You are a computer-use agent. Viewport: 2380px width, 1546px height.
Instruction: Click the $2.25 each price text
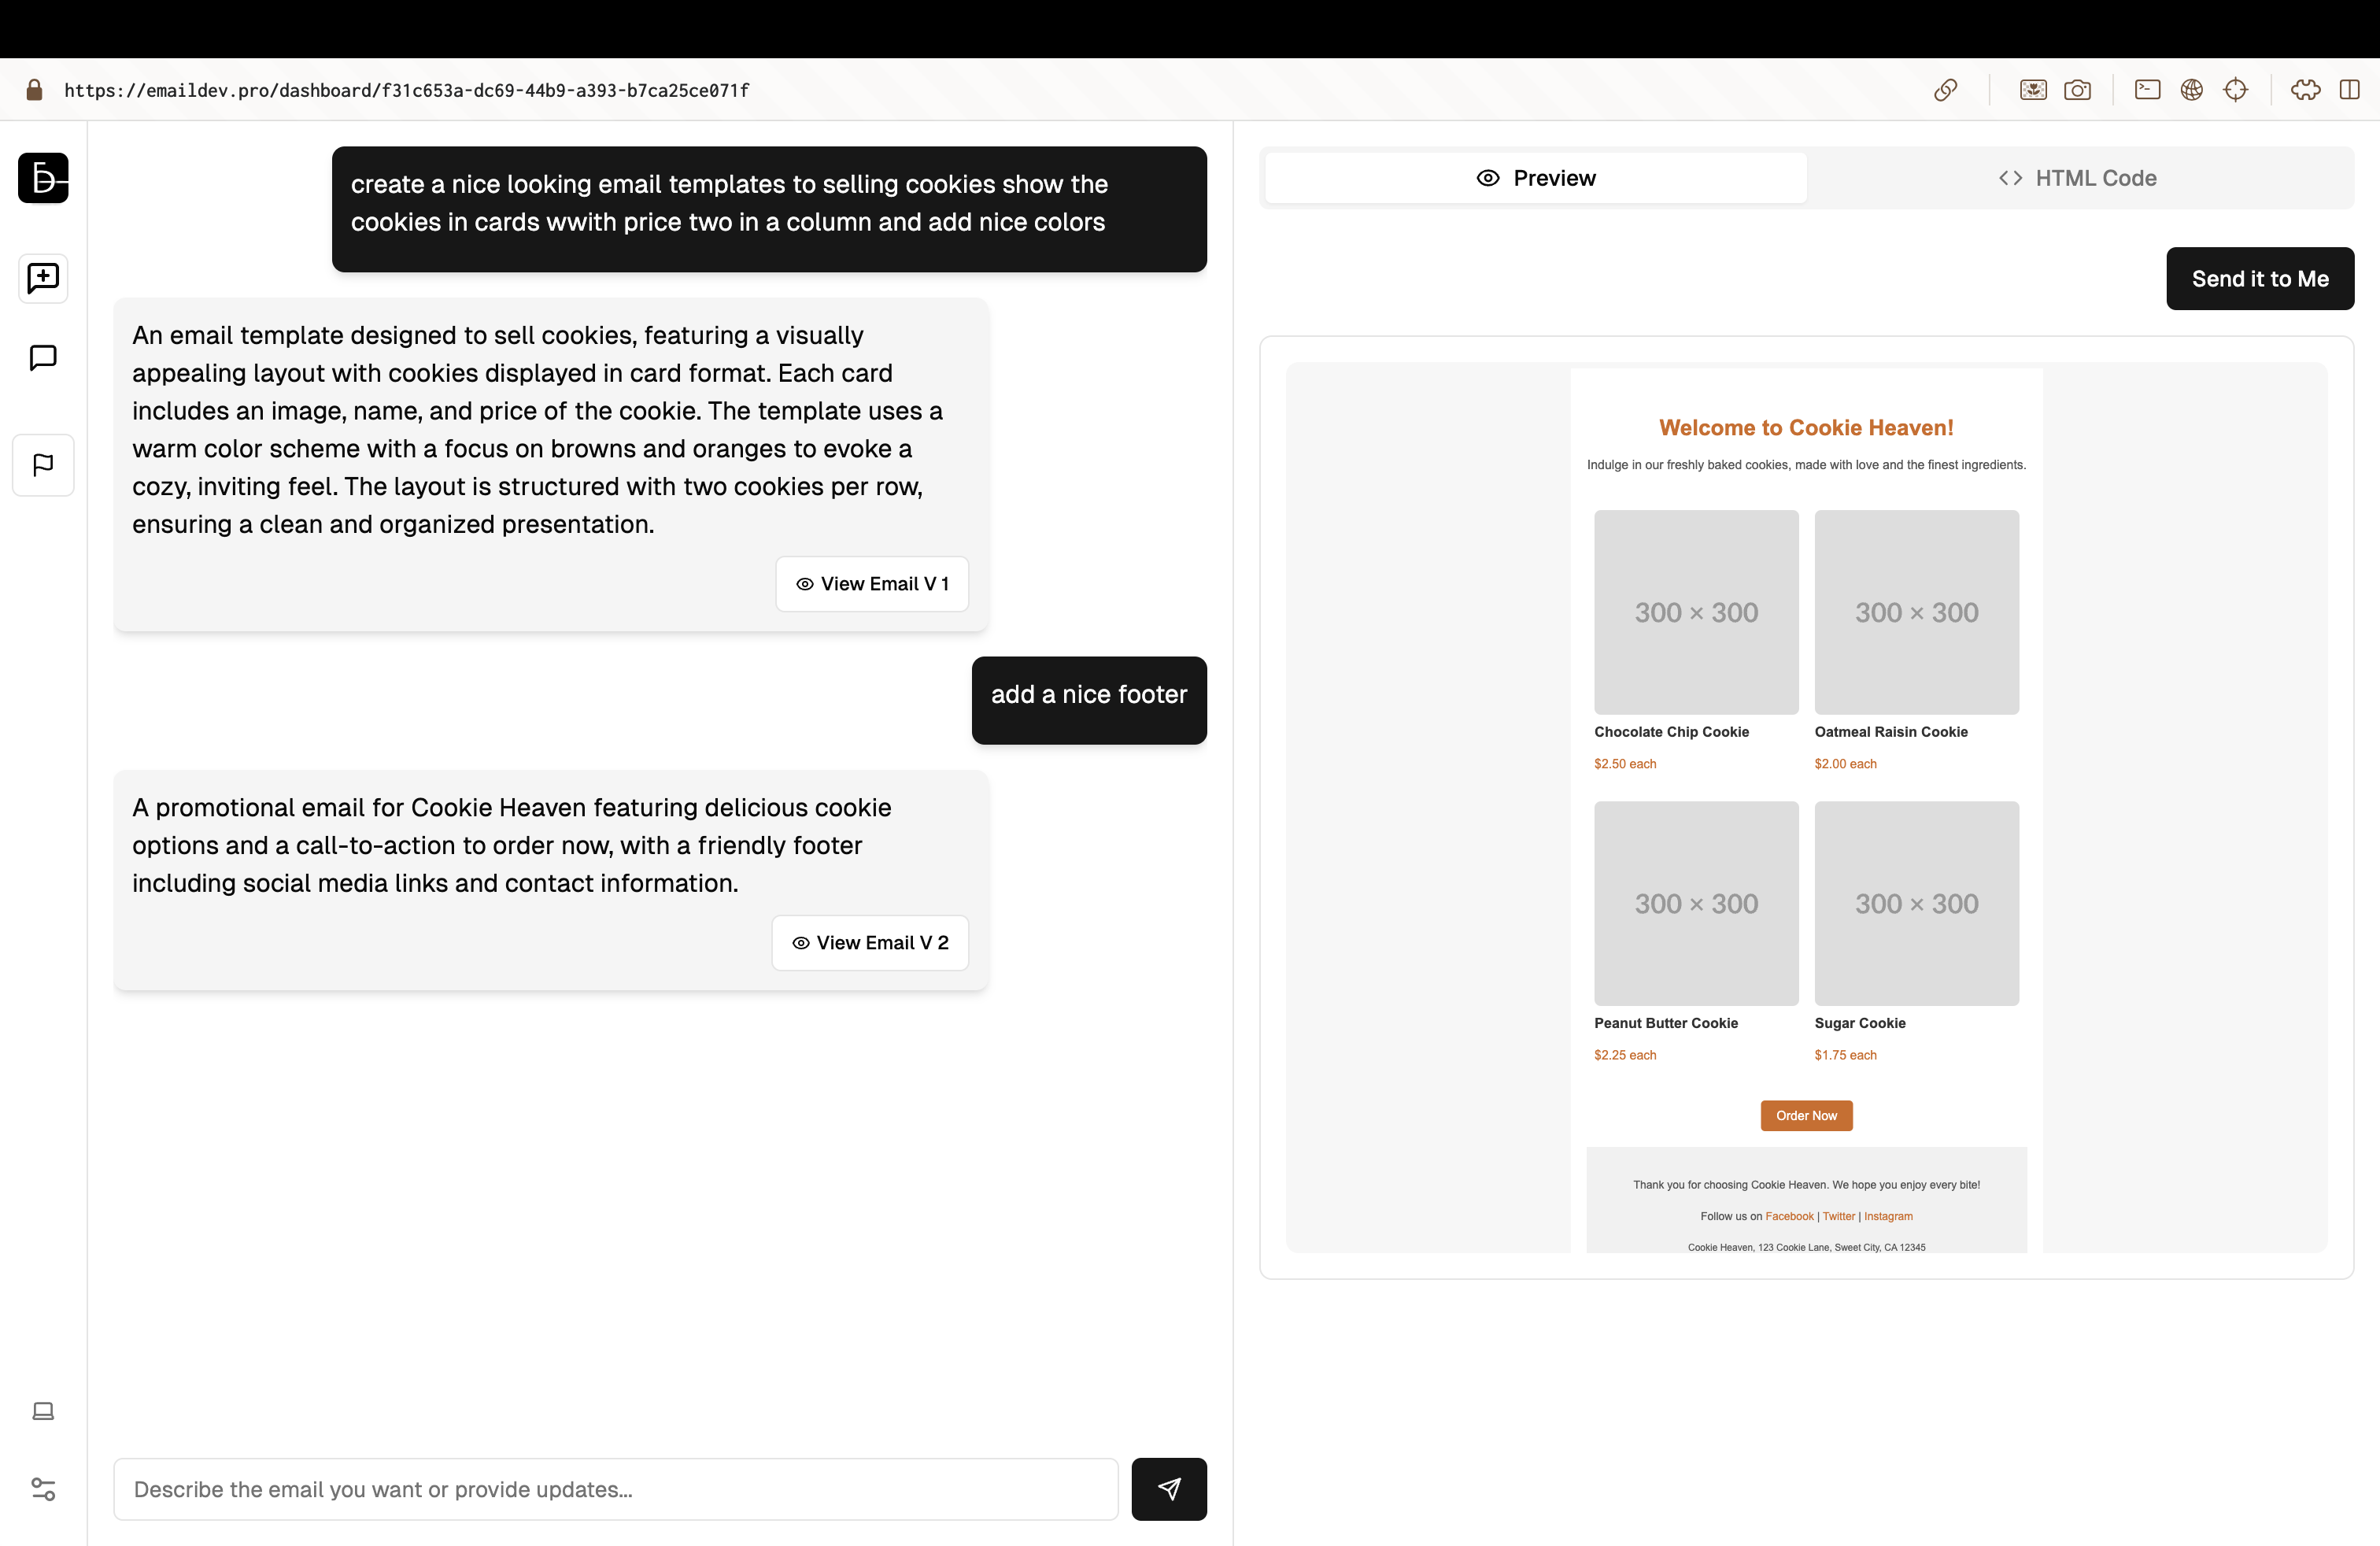[1625, 1055]
